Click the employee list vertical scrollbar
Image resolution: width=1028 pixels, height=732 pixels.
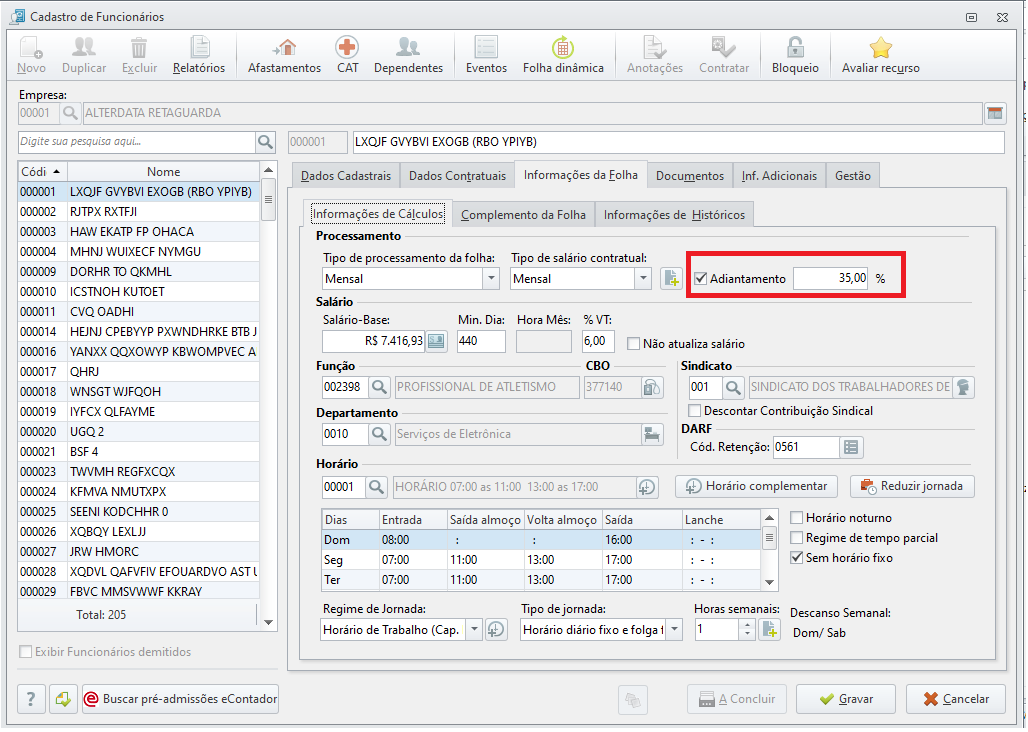coord(268,396)
